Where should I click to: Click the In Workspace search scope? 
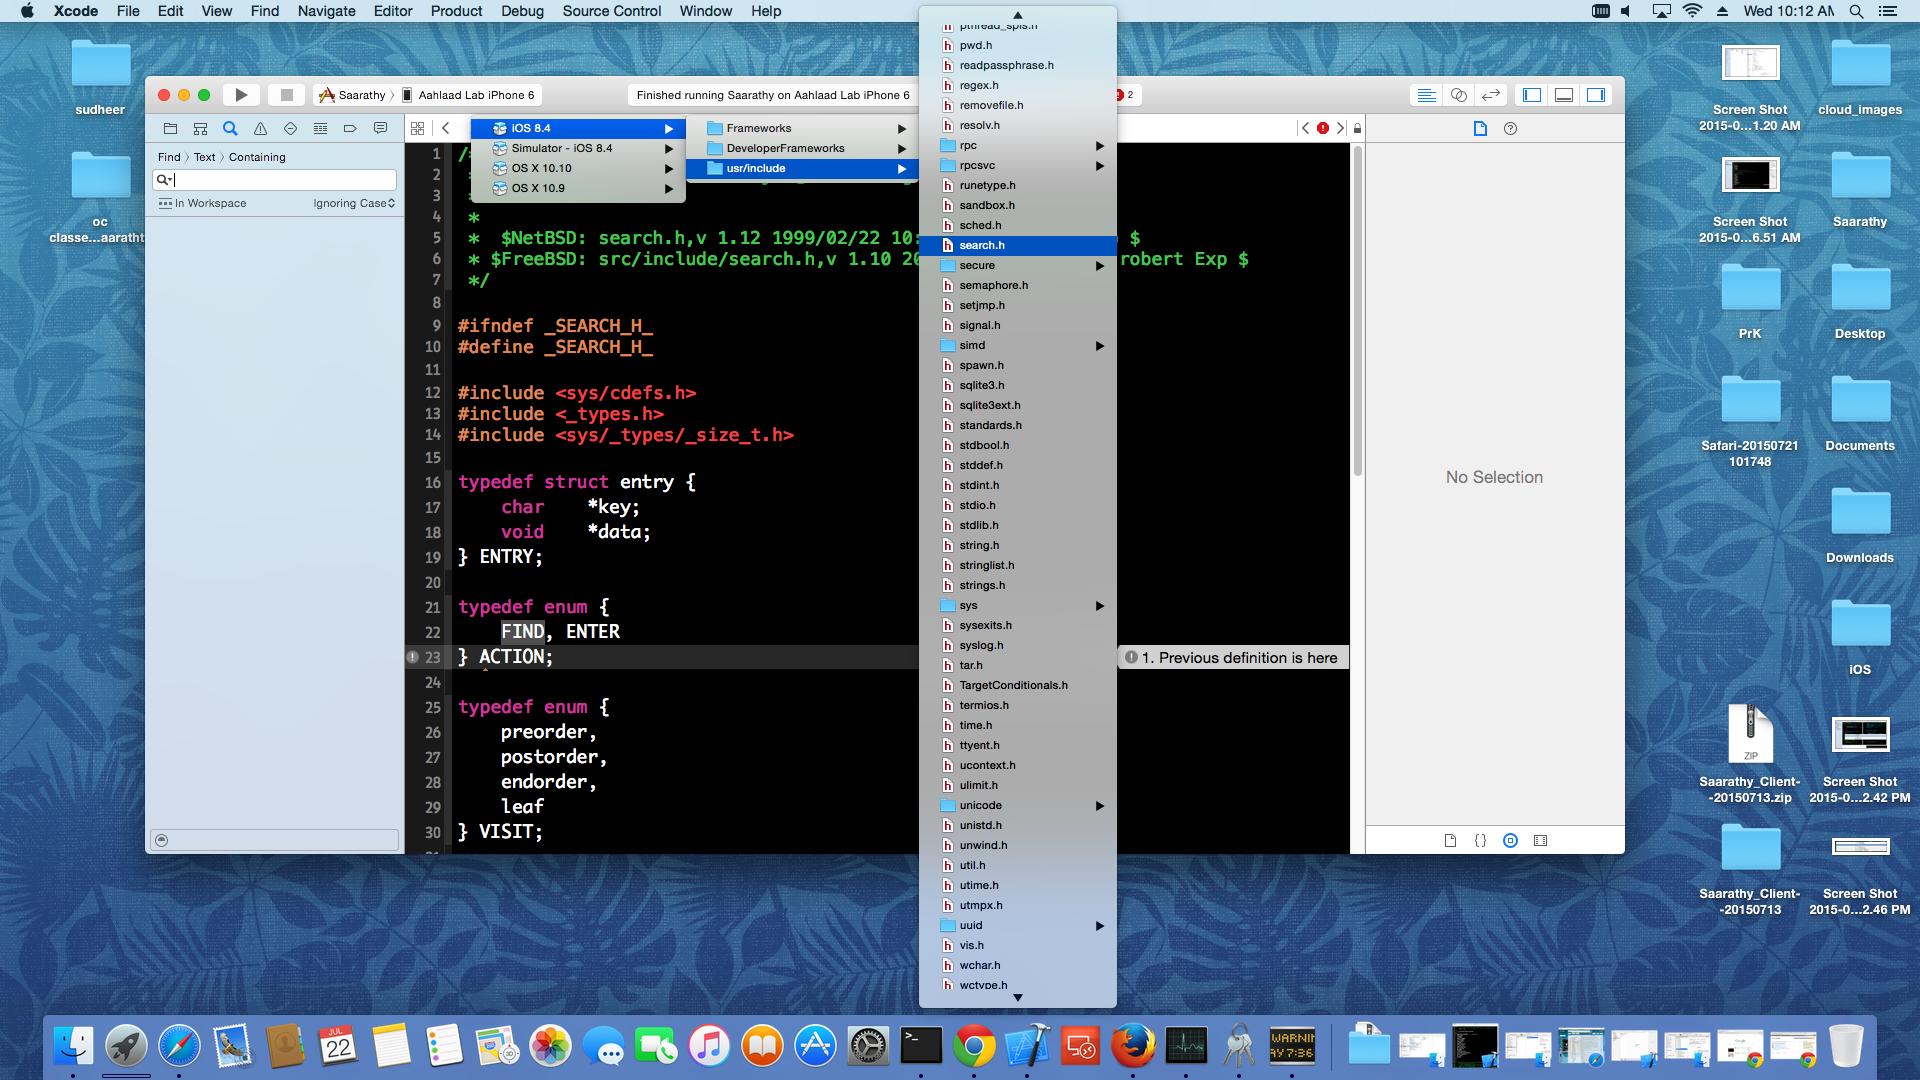point(202,203)
